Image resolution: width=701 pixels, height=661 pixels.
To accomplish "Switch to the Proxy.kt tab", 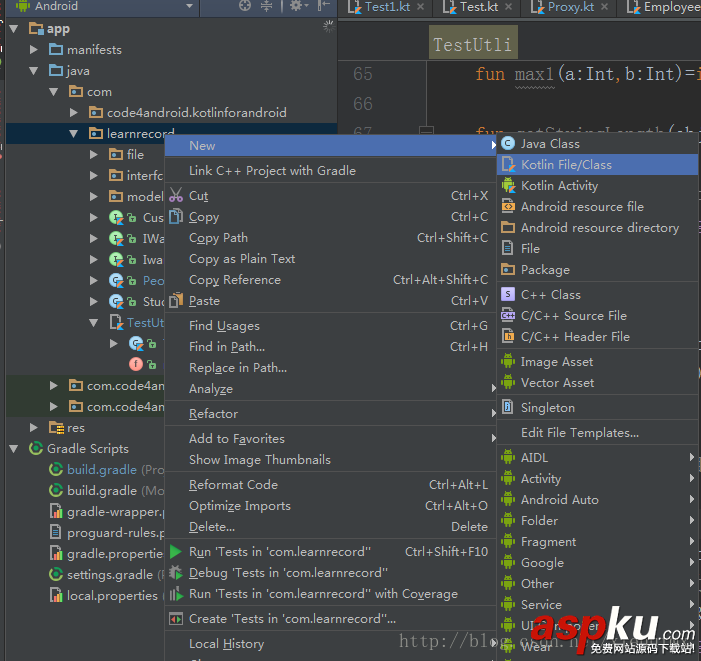I will [571, 7].
